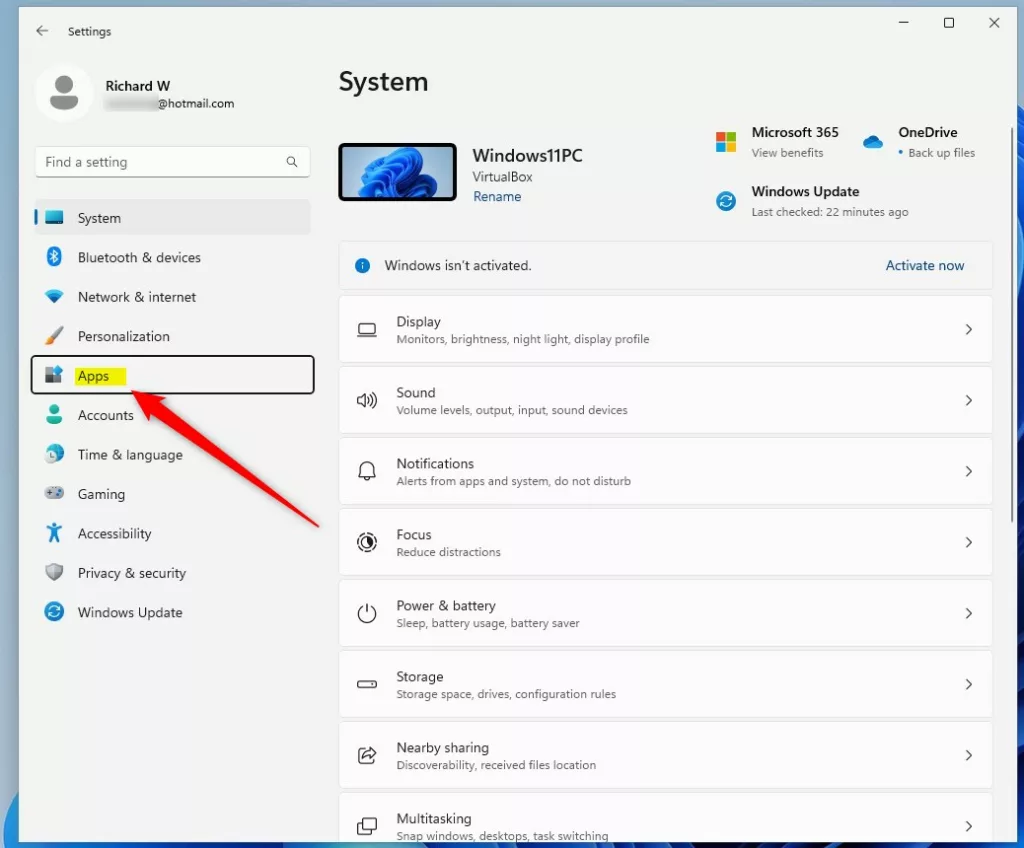Click the Notifications bell icon

coord(367,471)
